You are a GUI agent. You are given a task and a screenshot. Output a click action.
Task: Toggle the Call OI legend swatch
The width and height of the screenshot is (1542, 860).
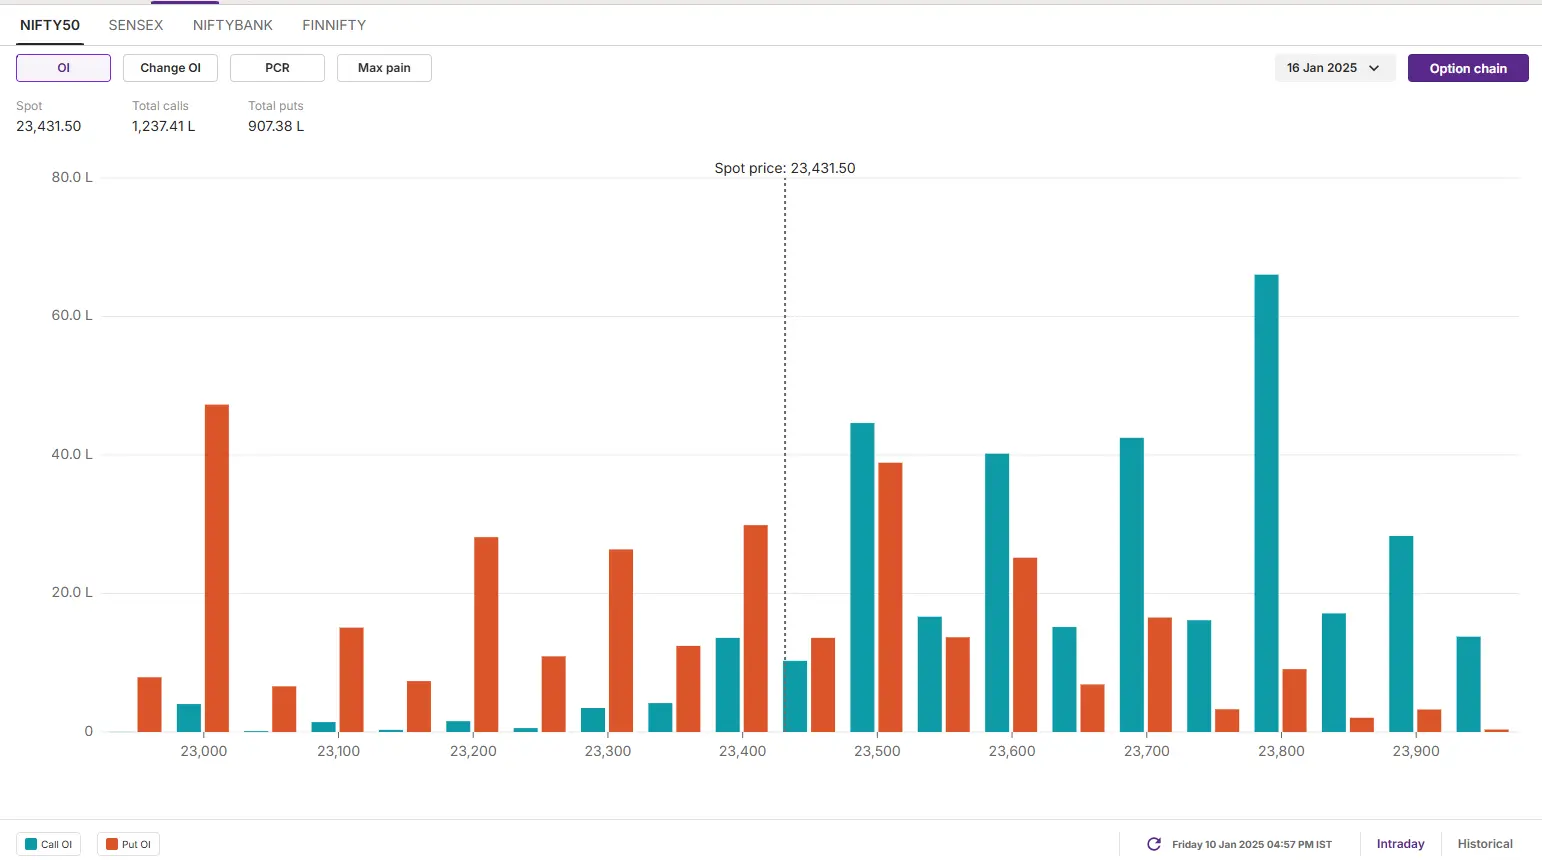click(x=31, y=844)
